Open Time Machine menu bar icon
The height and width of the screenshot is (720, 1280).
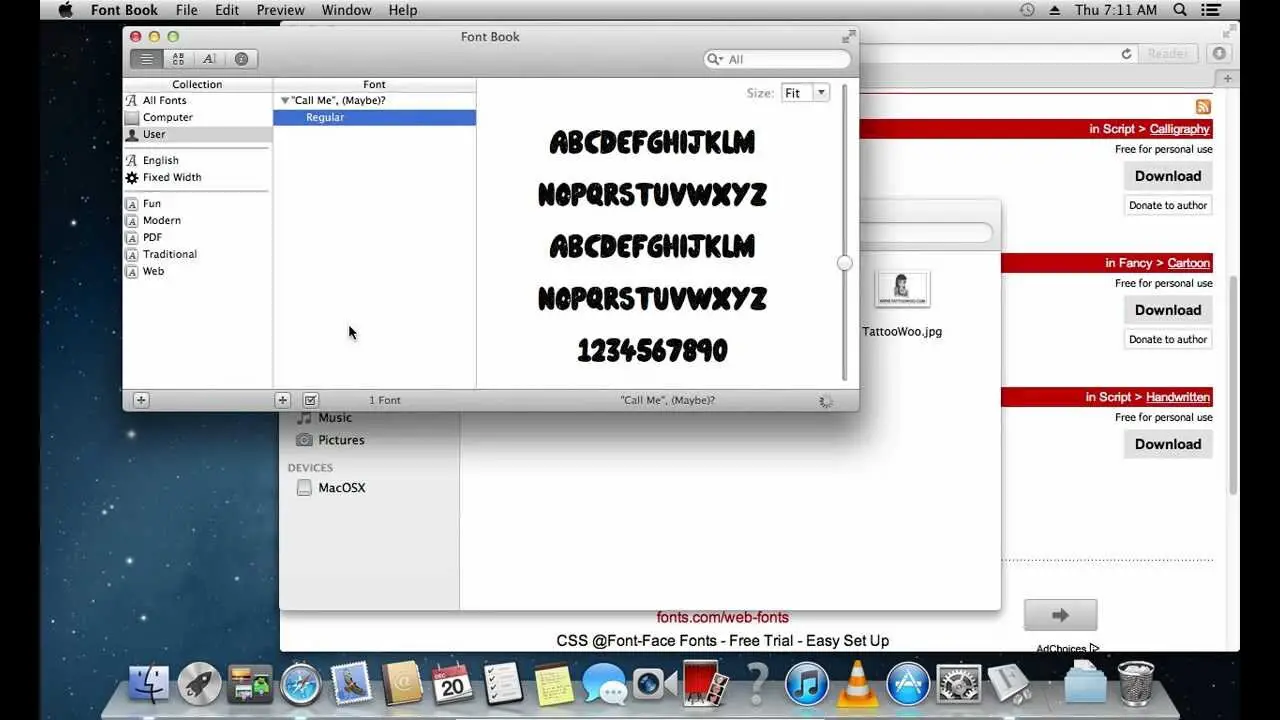(x=1027, y=10)
